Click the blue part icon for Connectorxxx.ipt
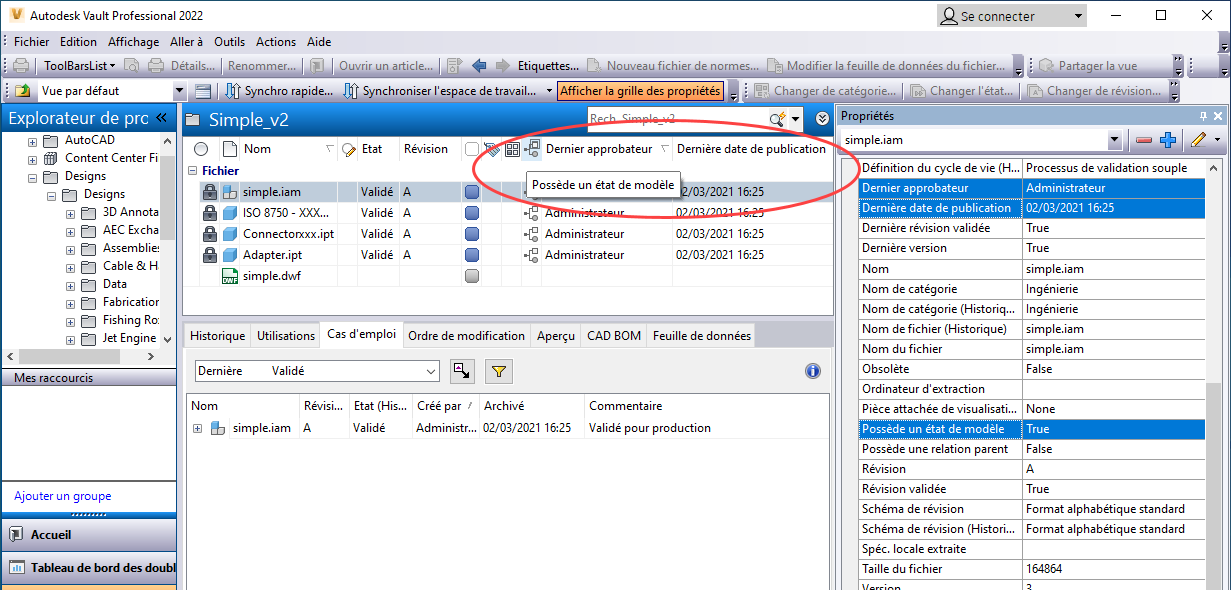This screenshot has height=590, width=1231. coord(230,233)
